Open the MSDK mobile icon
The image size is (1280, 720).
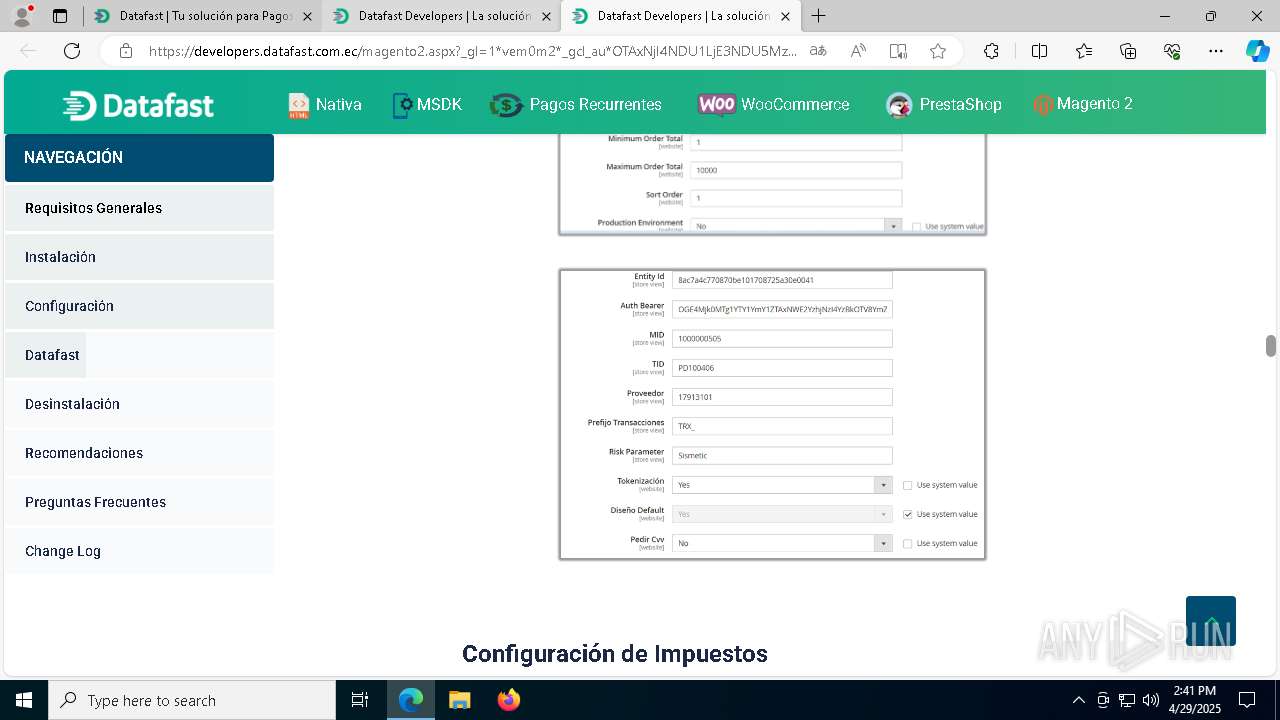[402, 105]
